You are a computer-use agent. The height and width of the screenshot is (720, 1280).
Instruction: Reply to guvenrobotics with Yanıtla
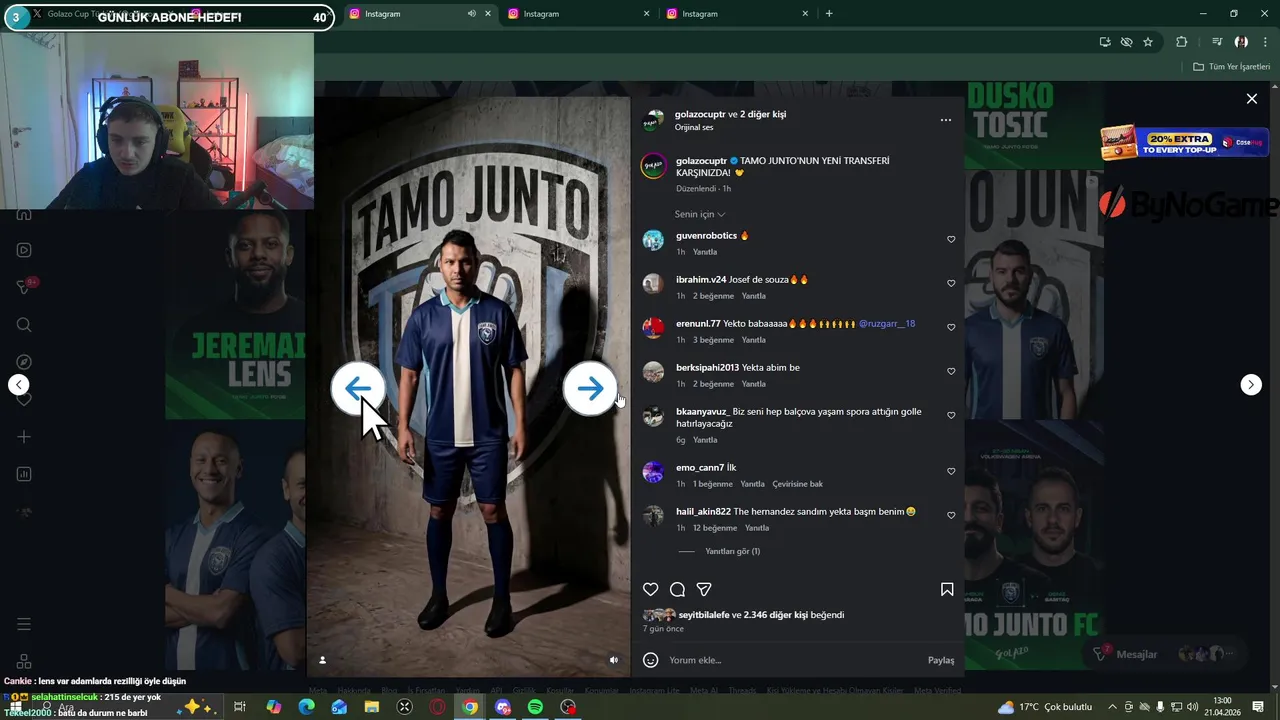click(x=705, y=252)
